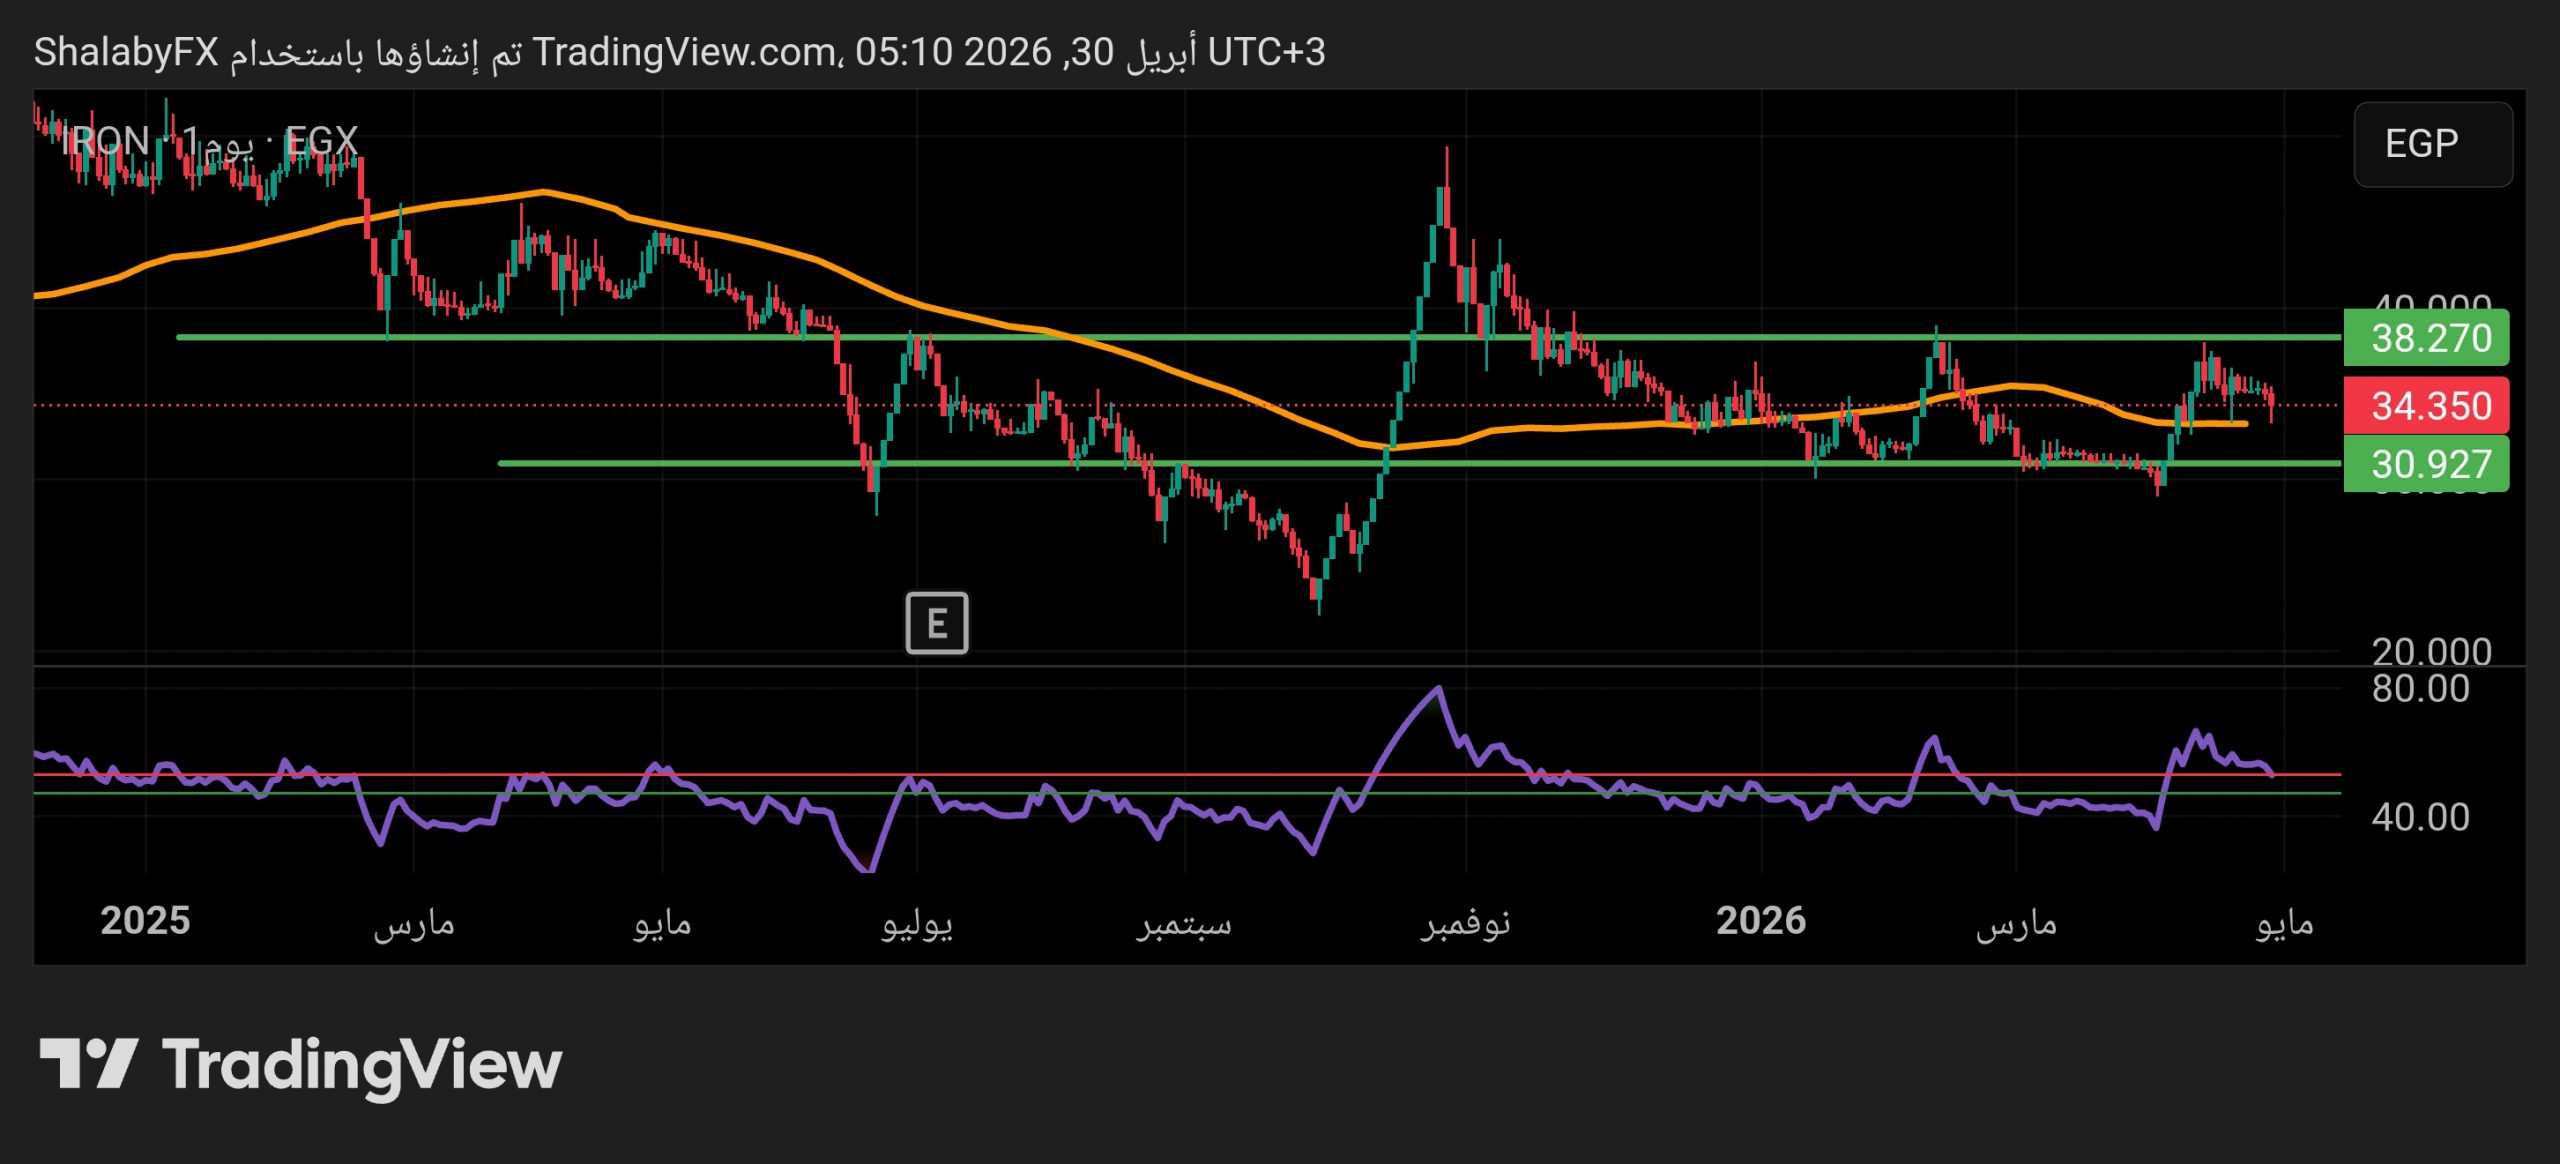Click the TradingView logo icon
The width and height of the screenshot is (2560, 1164).
(88, 1064)
